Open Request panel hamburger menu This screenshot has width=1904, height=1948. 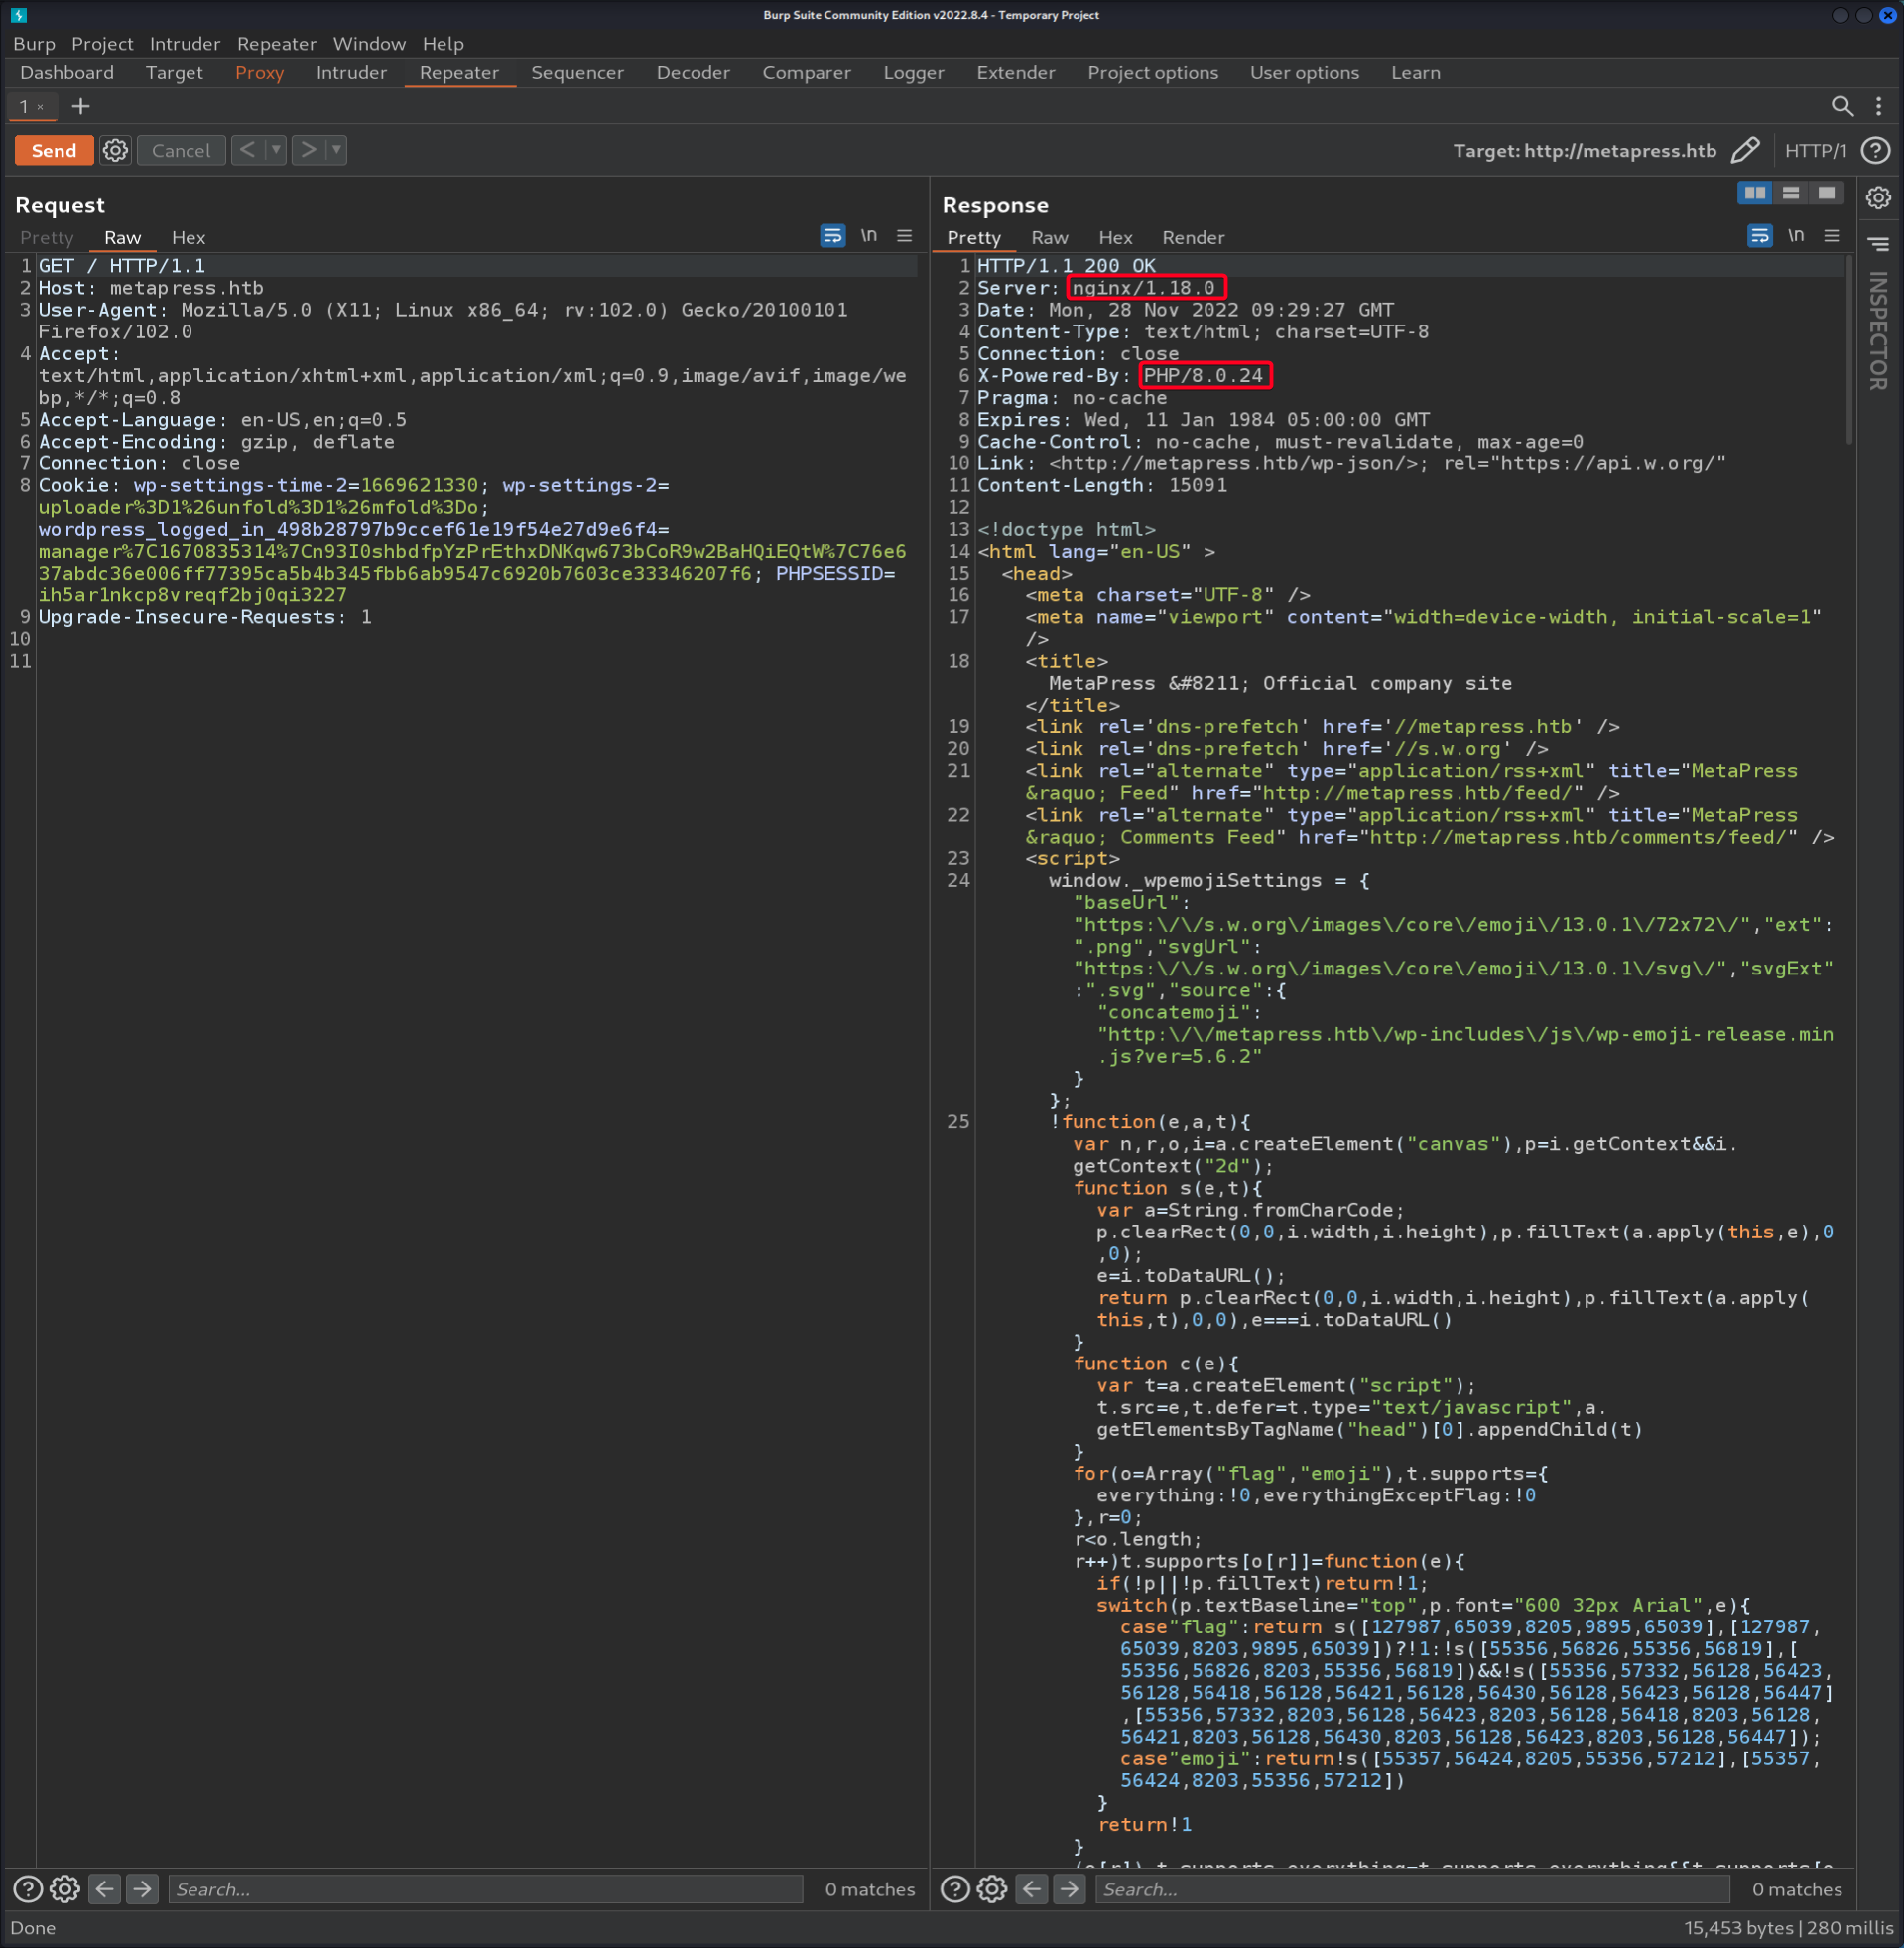tap(904, 236)
